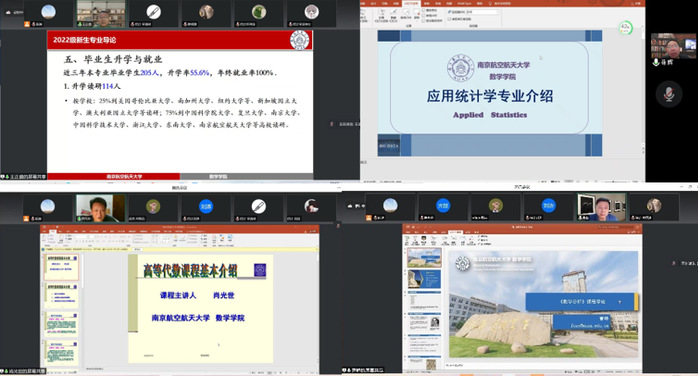Switch to the active slideshow ribbon tab in the statistics window
This screenshot has height=376, width=698.
click(x=412, y=4)
